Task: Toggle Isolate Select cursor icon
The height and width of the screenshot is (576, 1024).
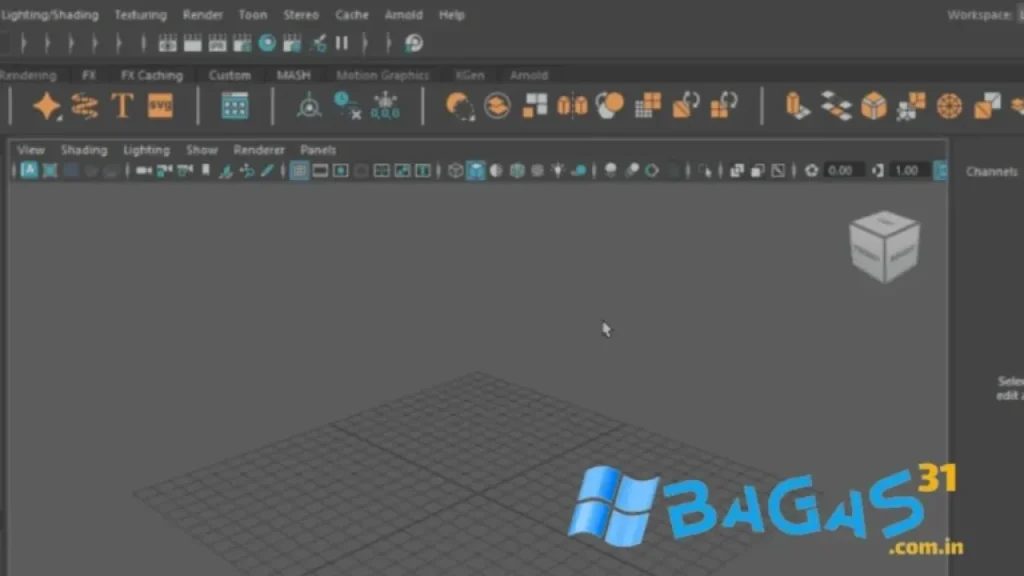Action: pos(705,170)
